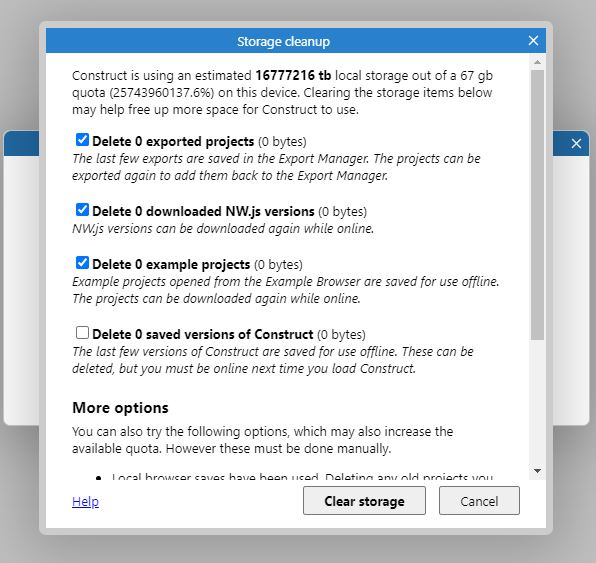Uncheck the downloaded NW.js versions checkbox

click(82, 209)
